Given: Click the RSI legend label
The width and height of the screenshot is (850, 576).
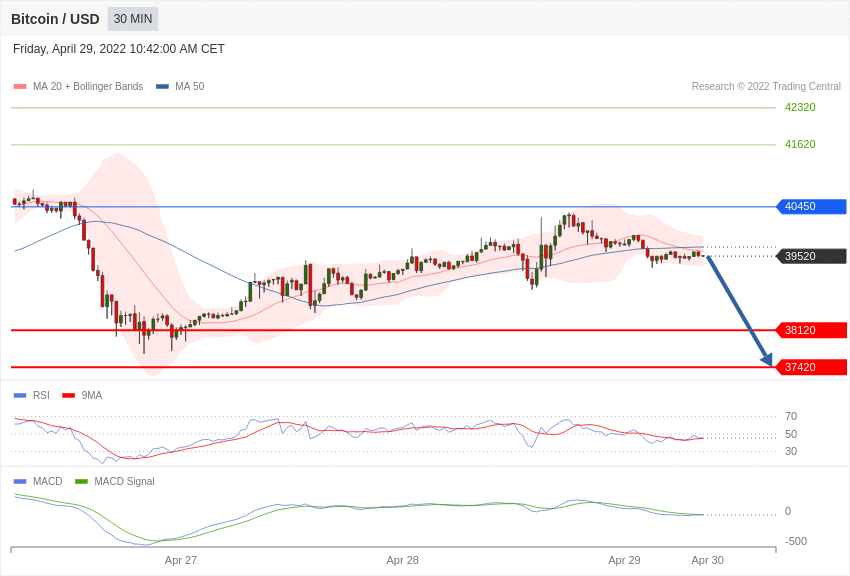Looking at the screenshot, I should pyautogui.click(x=41, y=396).
